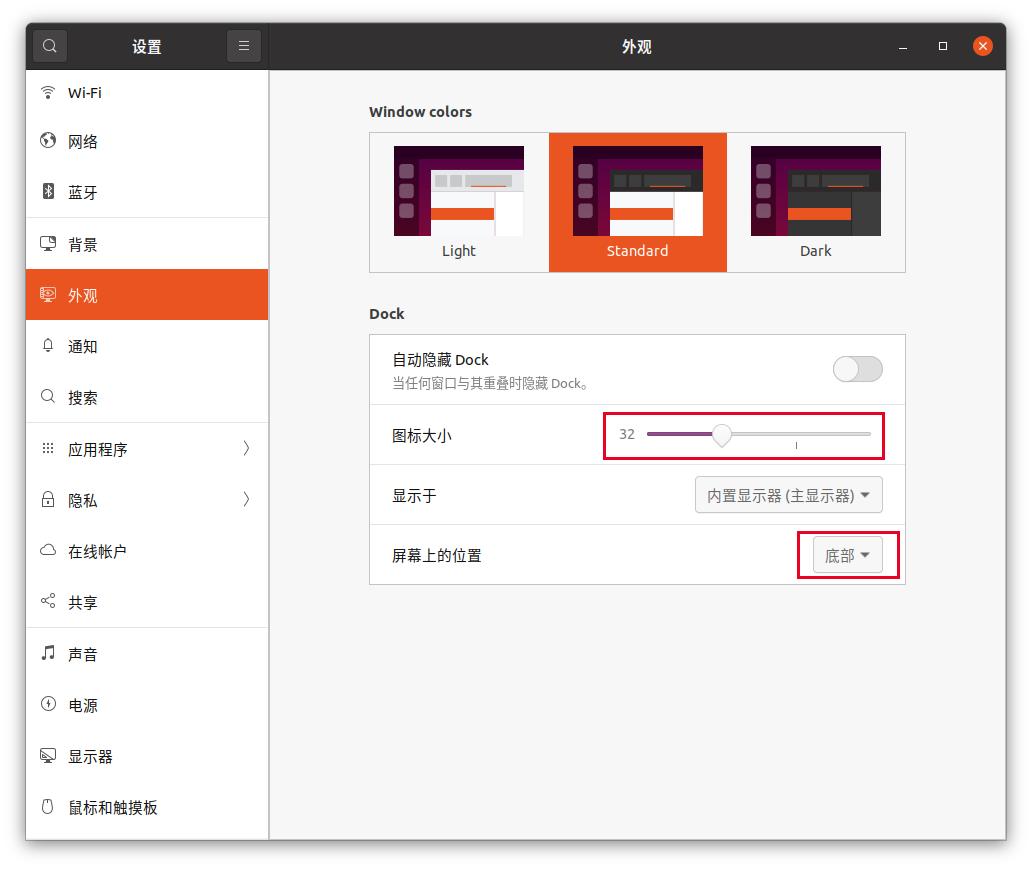
Task: Click the search magnifier in the header
Action: [x=49, y=46]
